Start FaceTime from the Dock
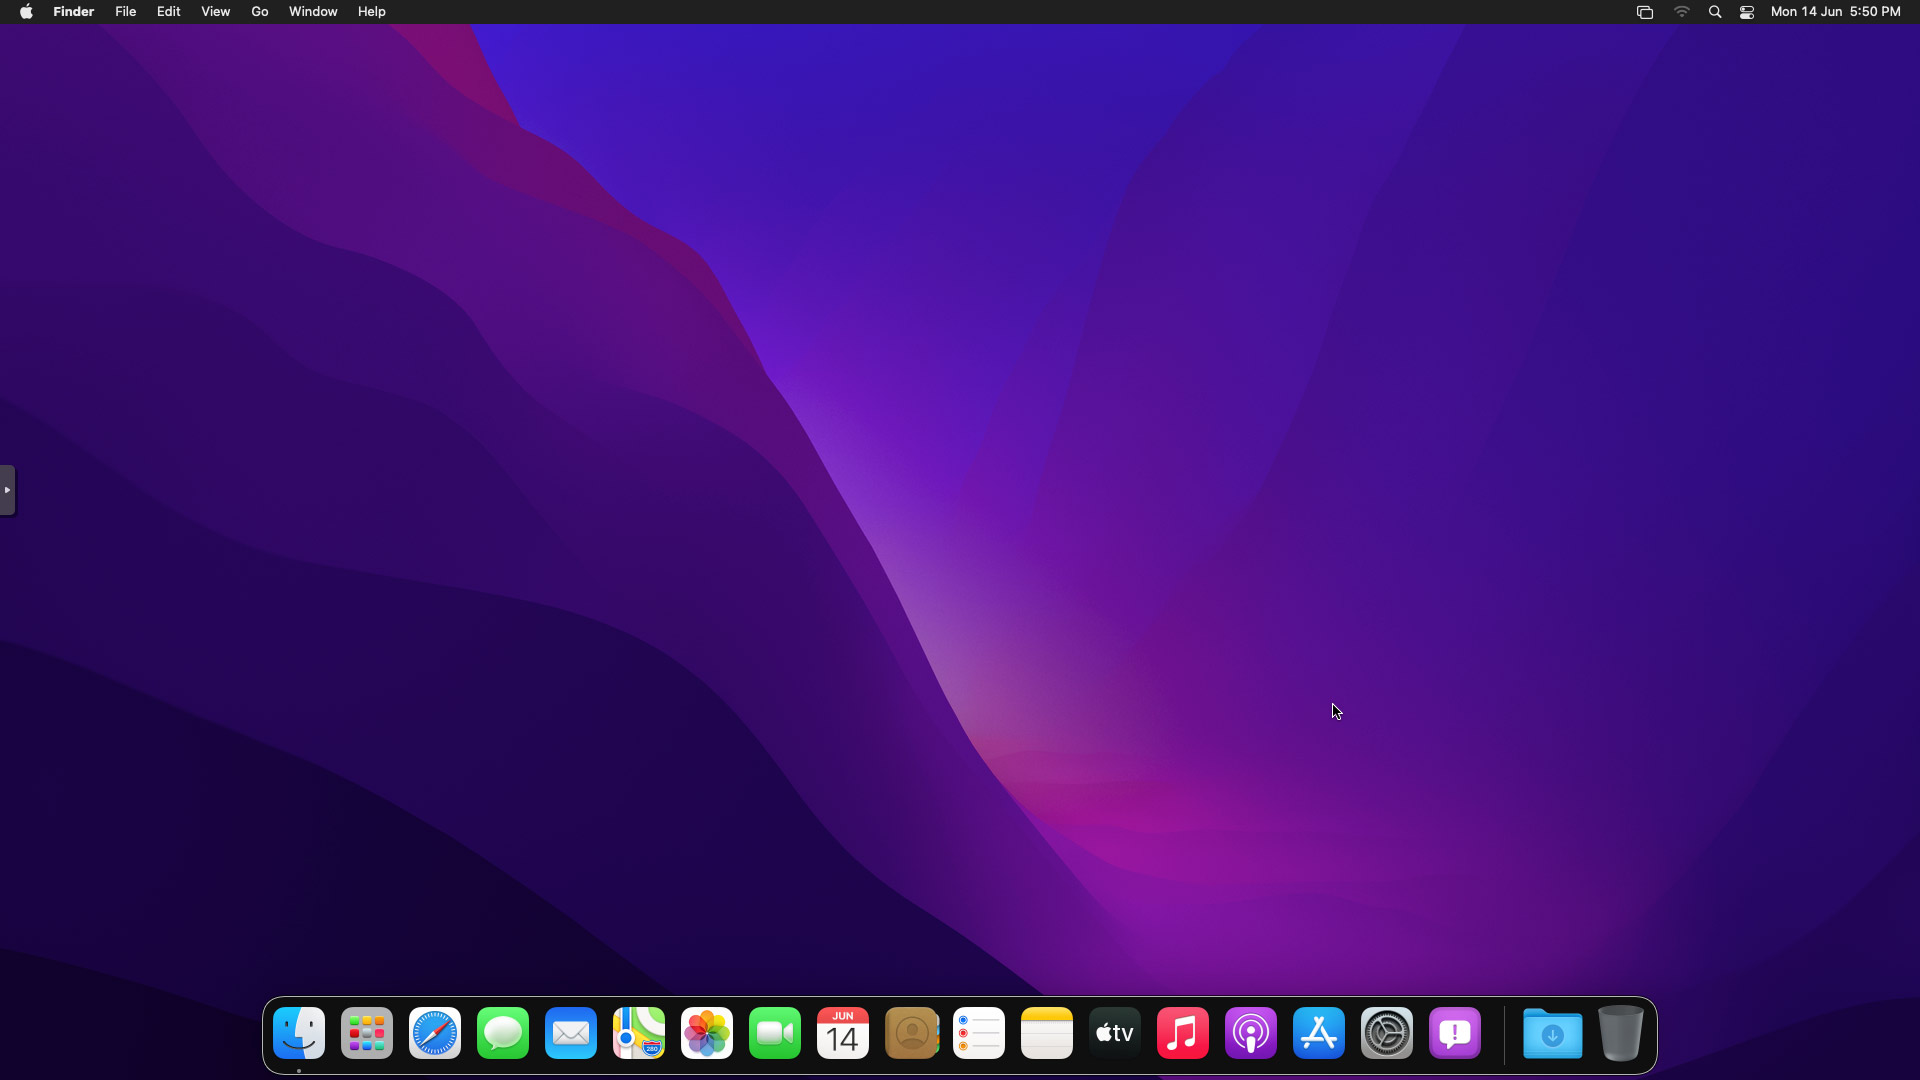This screenshot has height=1080, width=1920. (775, 1033)
